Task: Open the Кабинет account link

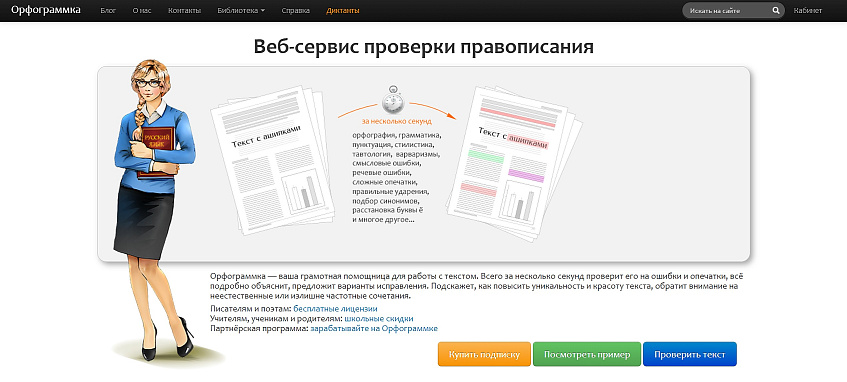Action: pyautogui.click(x=808, y=10)
